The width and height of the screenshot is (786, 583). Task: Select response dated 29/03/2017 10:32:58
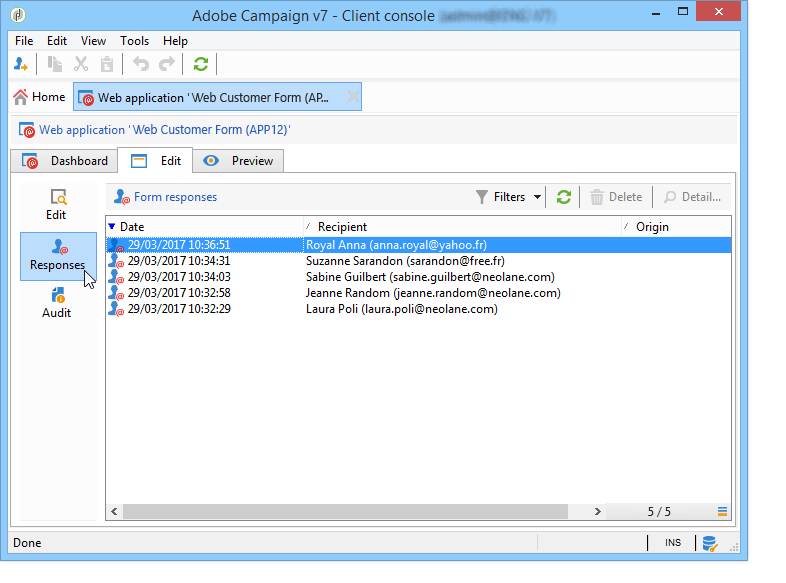click(x=179, y=293)
